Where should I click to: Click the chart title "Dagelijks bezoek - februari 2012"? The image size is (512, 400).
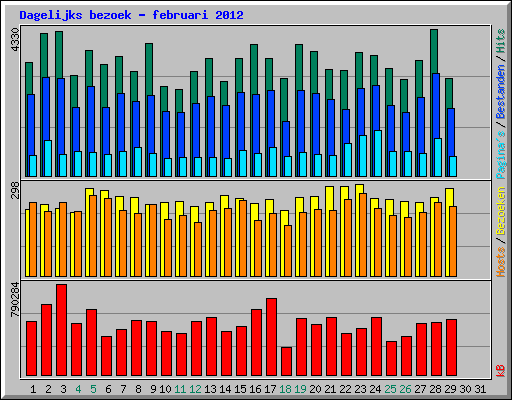[x=131, y=15]
